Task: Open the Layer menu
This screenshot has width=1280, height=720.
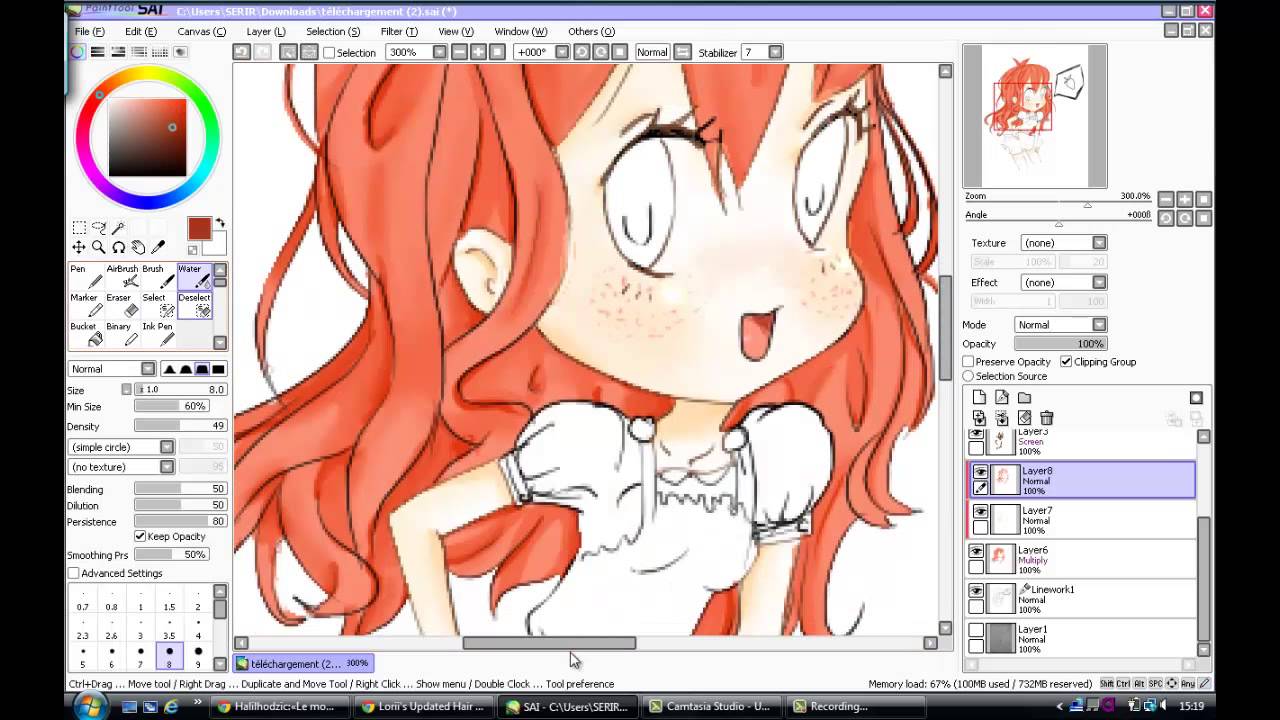Action: 265,31
